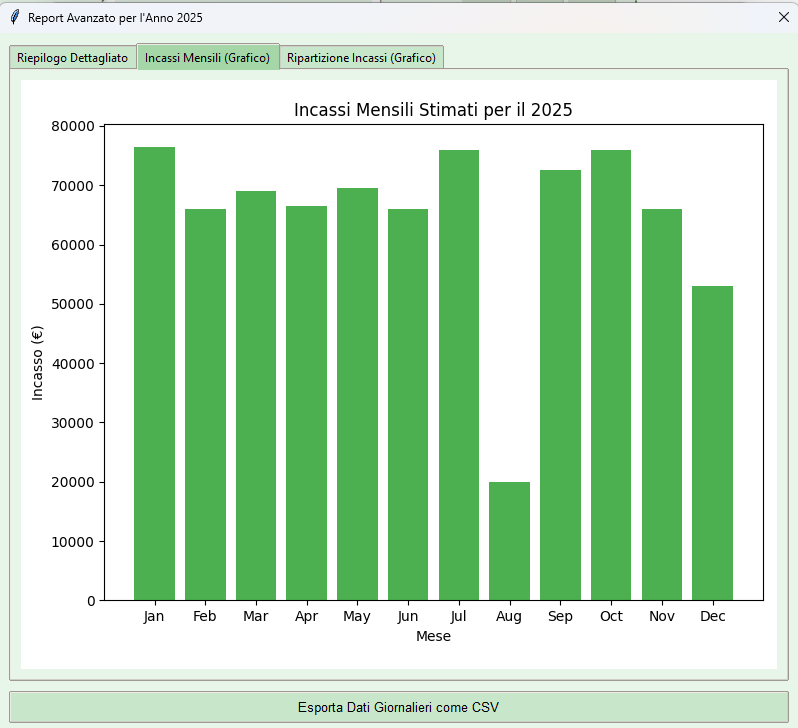The height and width of the screenshot is (728, 798).
Task: Click the January bar in the chart
Action: (x=154, y=374)
